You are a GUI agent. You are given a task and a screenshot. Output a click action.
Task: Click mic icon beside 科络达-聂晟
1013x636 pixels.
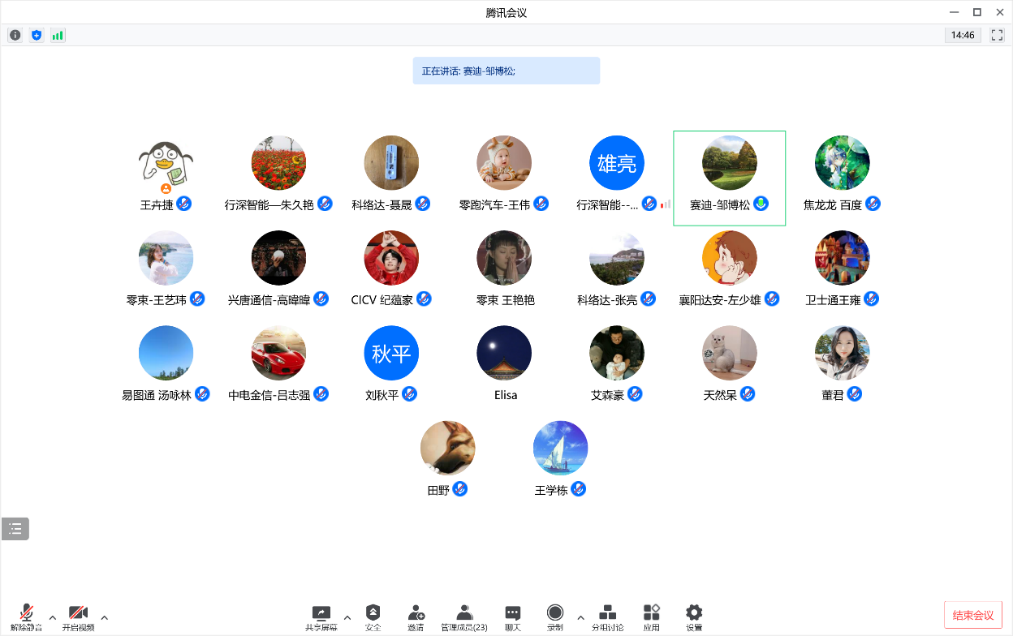tap(423, 204)
